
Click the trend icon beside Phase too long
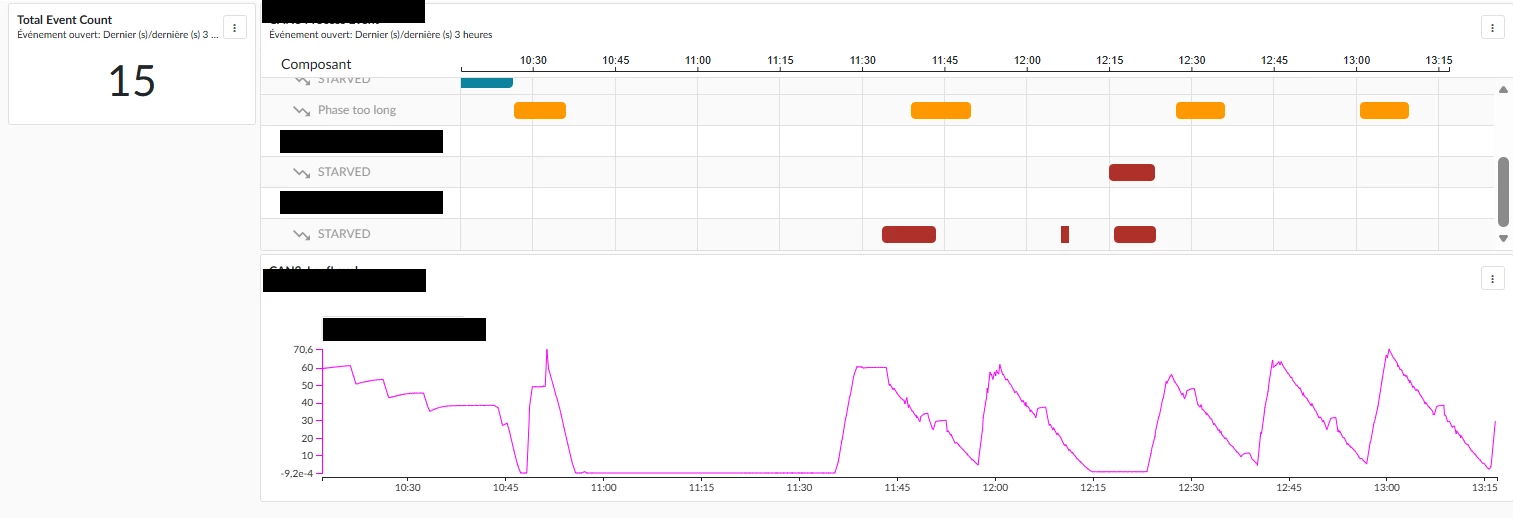click(301, 110)
